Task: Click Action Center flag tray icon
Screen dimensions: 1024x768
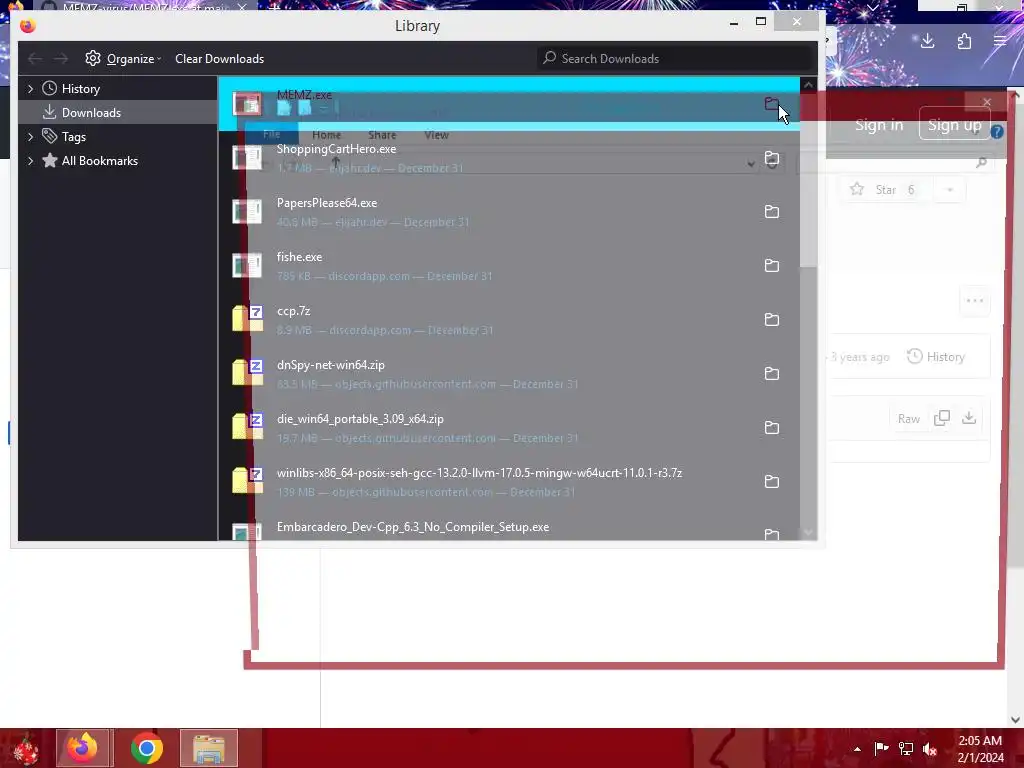Action: pyautogui.click(x=881, y=749)
